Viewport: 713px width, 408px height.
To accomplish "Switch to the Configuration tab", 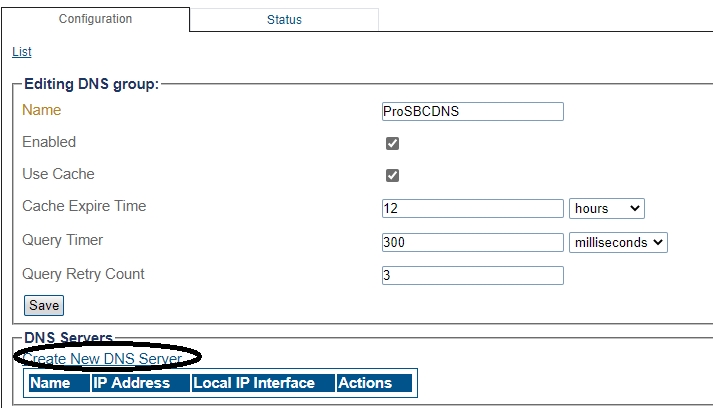I will coord(95,19).
